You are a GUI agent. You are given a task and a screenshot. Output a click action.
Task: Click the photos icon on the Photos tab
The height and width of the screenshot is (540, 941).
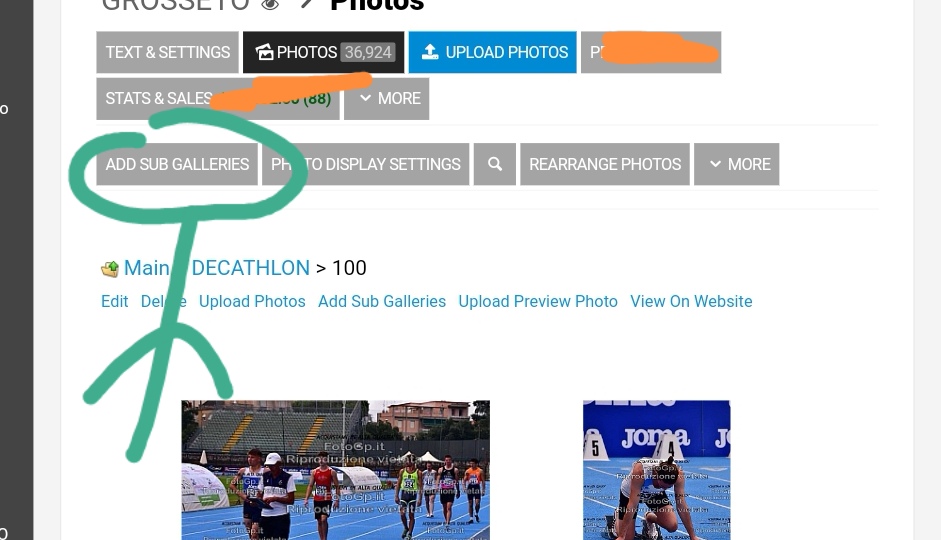click(264, 52)
